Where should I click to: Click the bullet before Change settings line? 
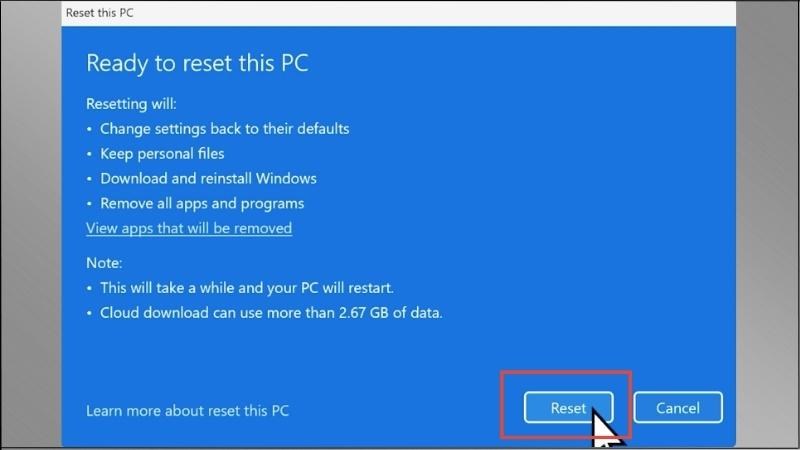pyautogui.click(x=89, y=129)
